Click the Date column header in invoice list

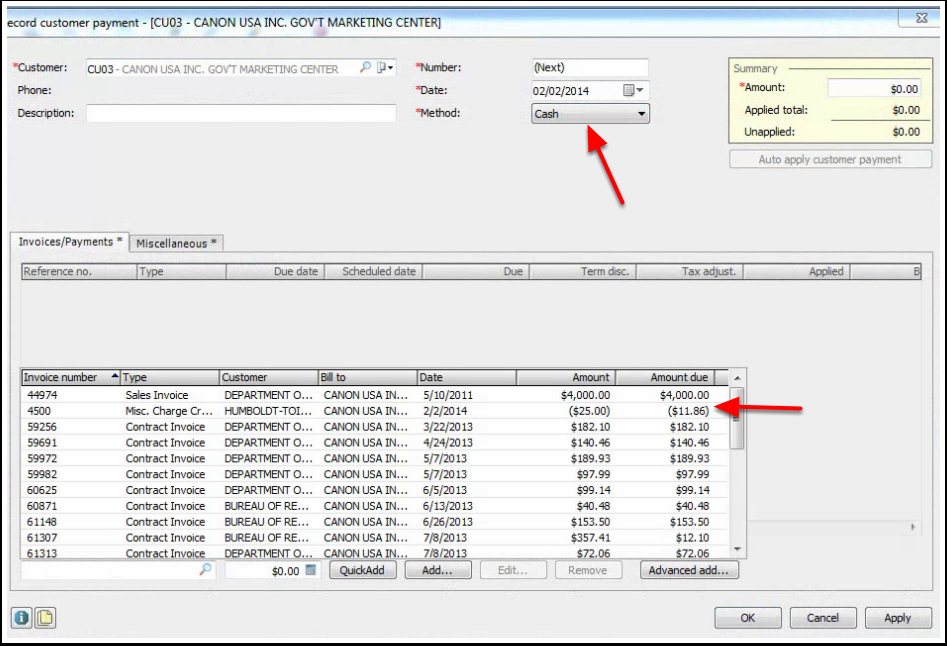[467, 377]
